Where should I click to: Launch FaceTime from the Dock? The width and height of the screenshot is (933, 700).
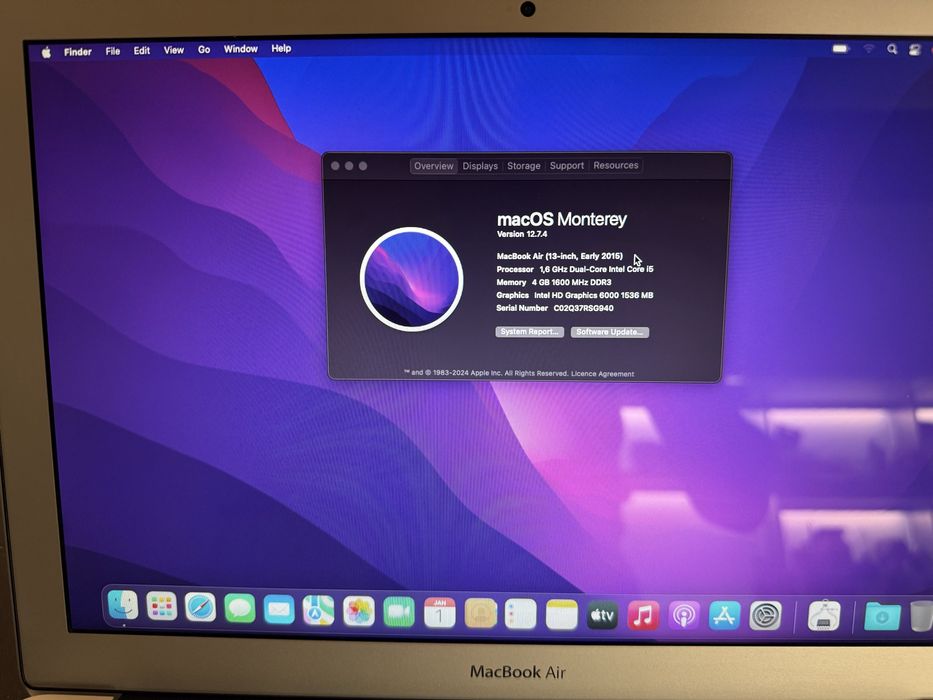(x=399, y=612)
